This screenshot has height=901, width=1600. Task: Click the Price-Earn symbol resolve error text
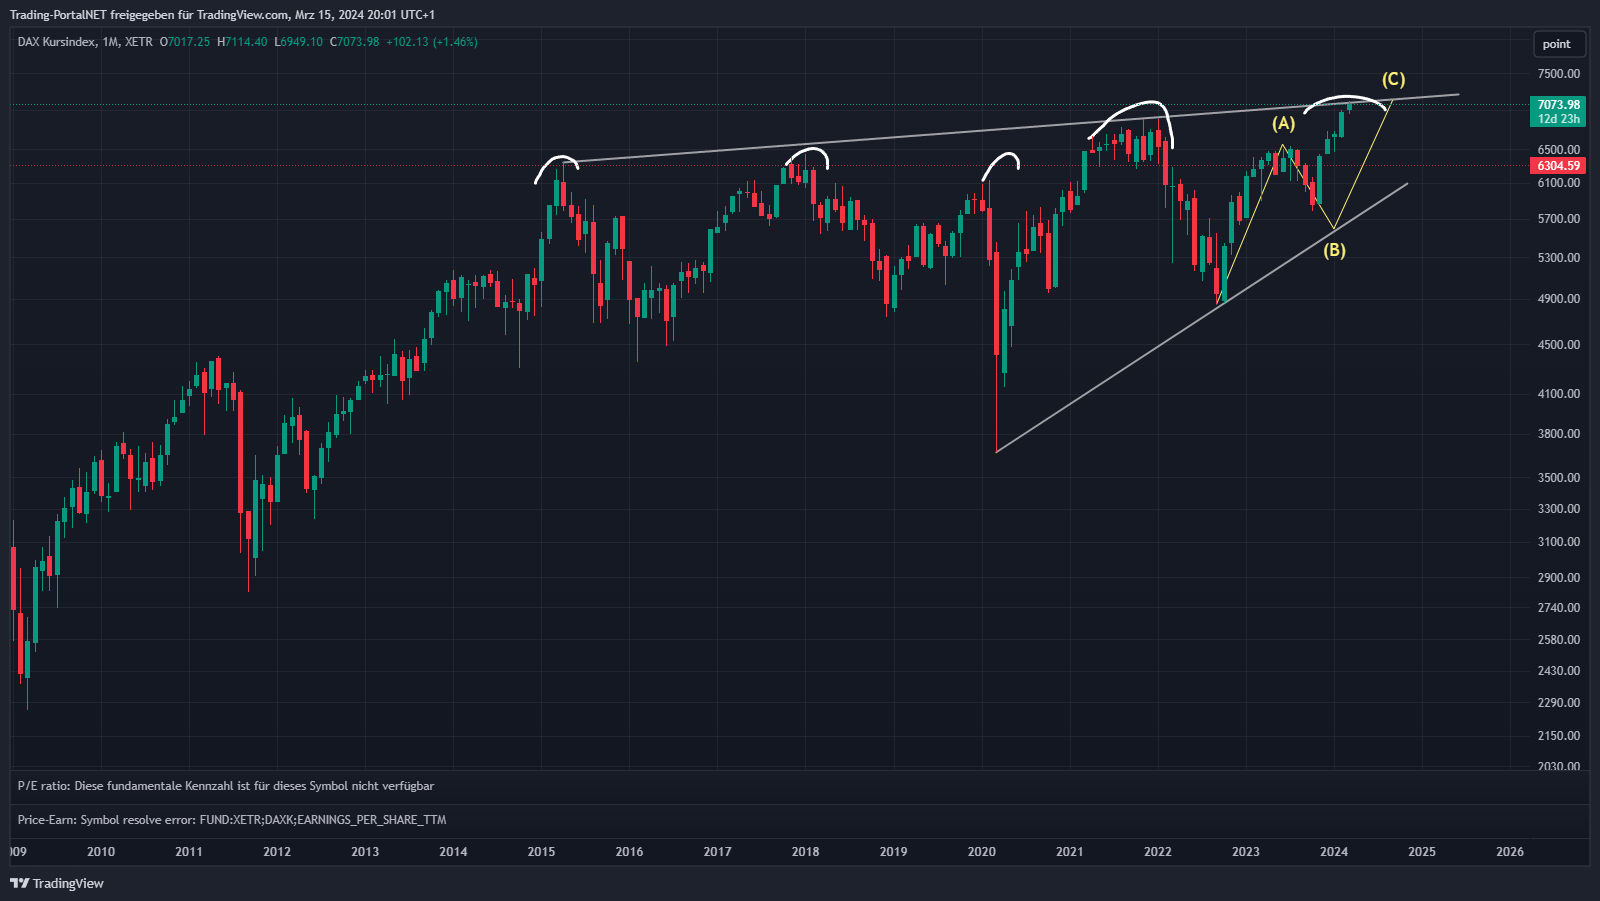tap(232, 820)
